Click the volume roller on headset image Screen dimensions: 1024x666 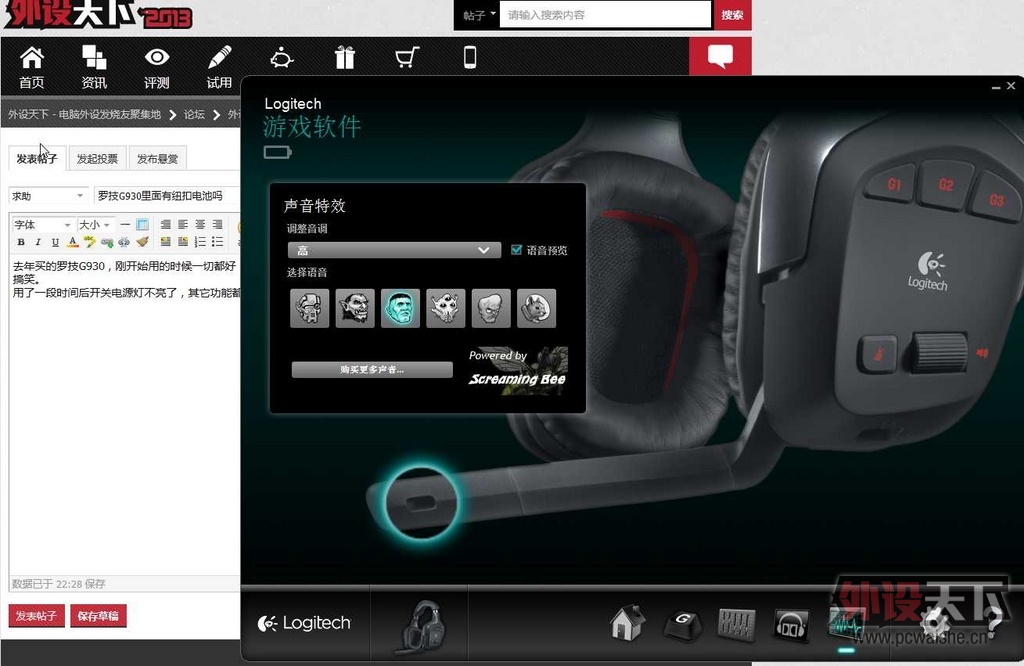(x=939, y=352)
